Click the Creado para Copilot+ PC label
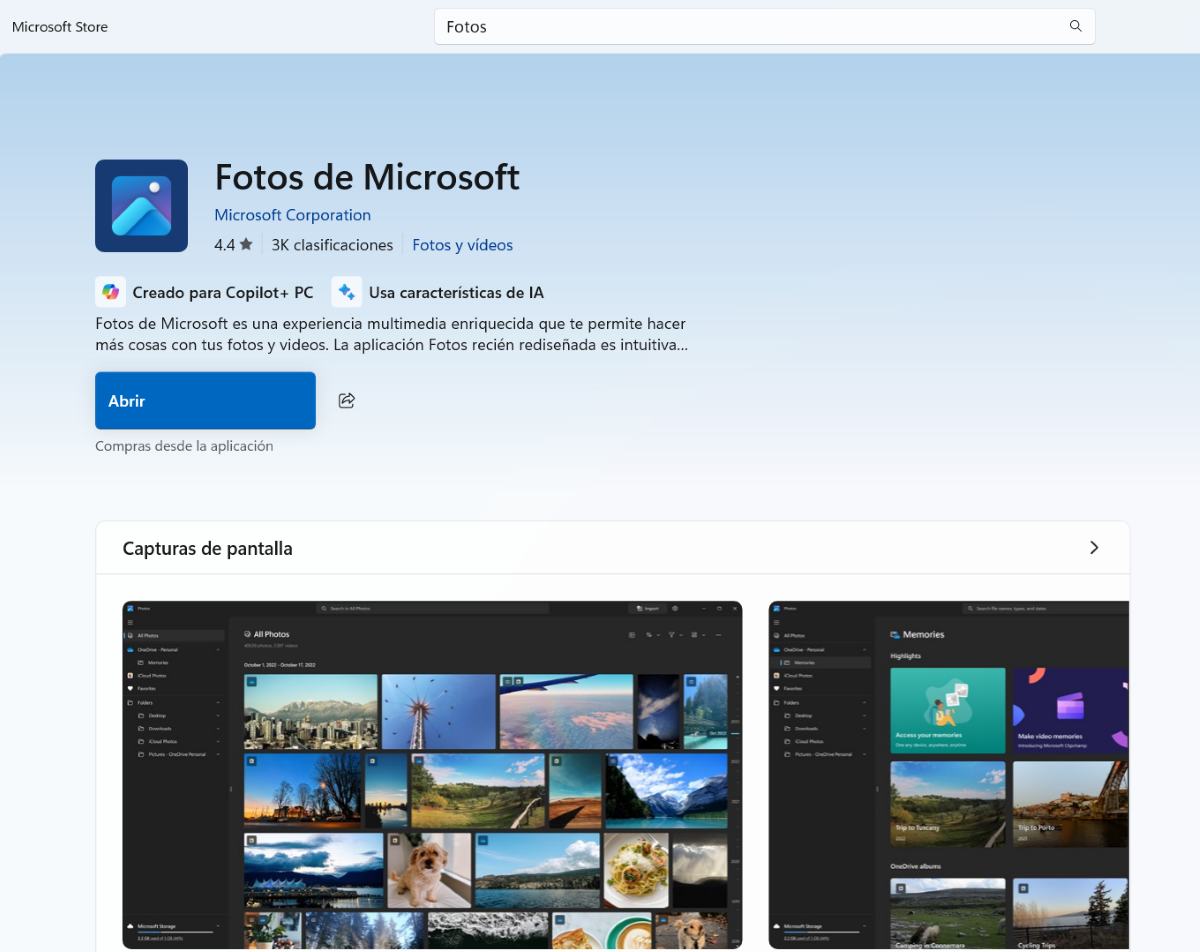Screen dimensions: 1200x952 222,293
